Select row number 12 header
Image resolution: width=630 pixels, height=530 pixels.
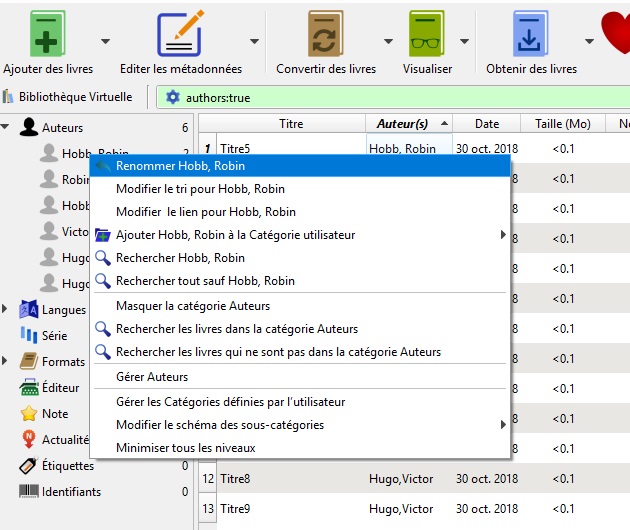coord(208,479)
